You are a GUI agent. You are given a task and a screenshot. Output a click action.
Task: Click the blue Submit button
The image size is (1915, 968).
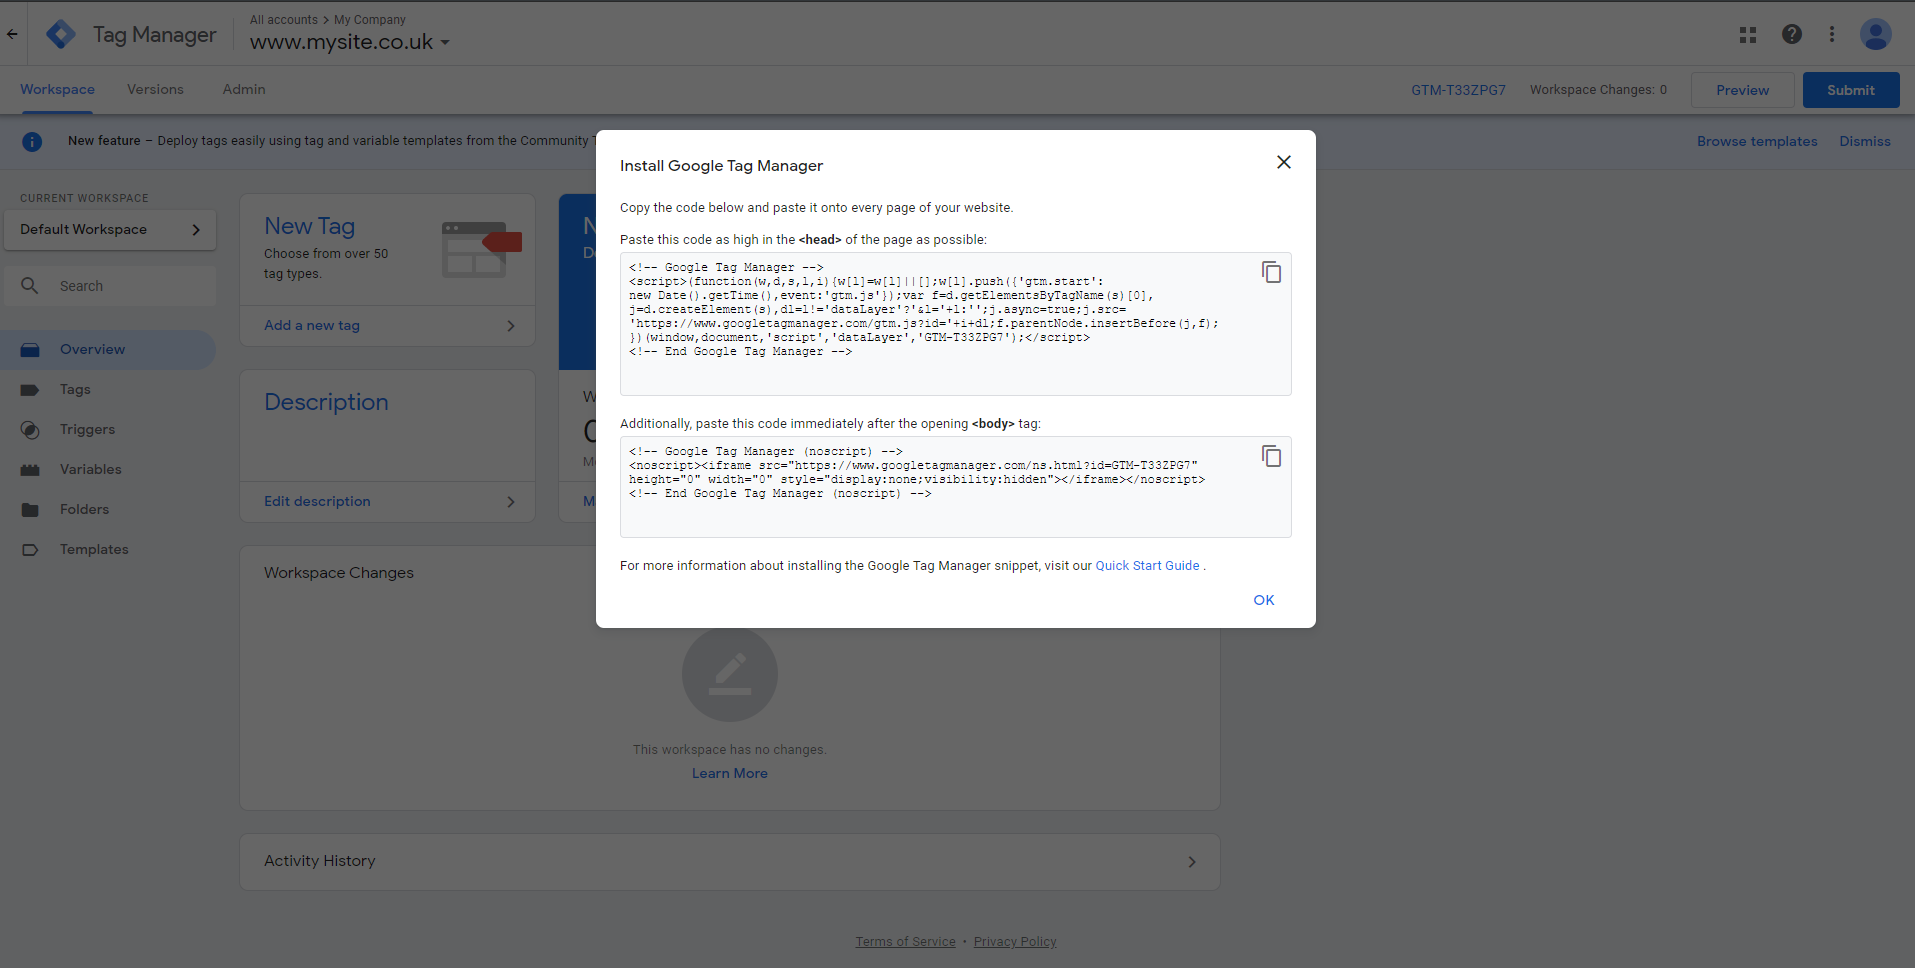point(1851,90)
